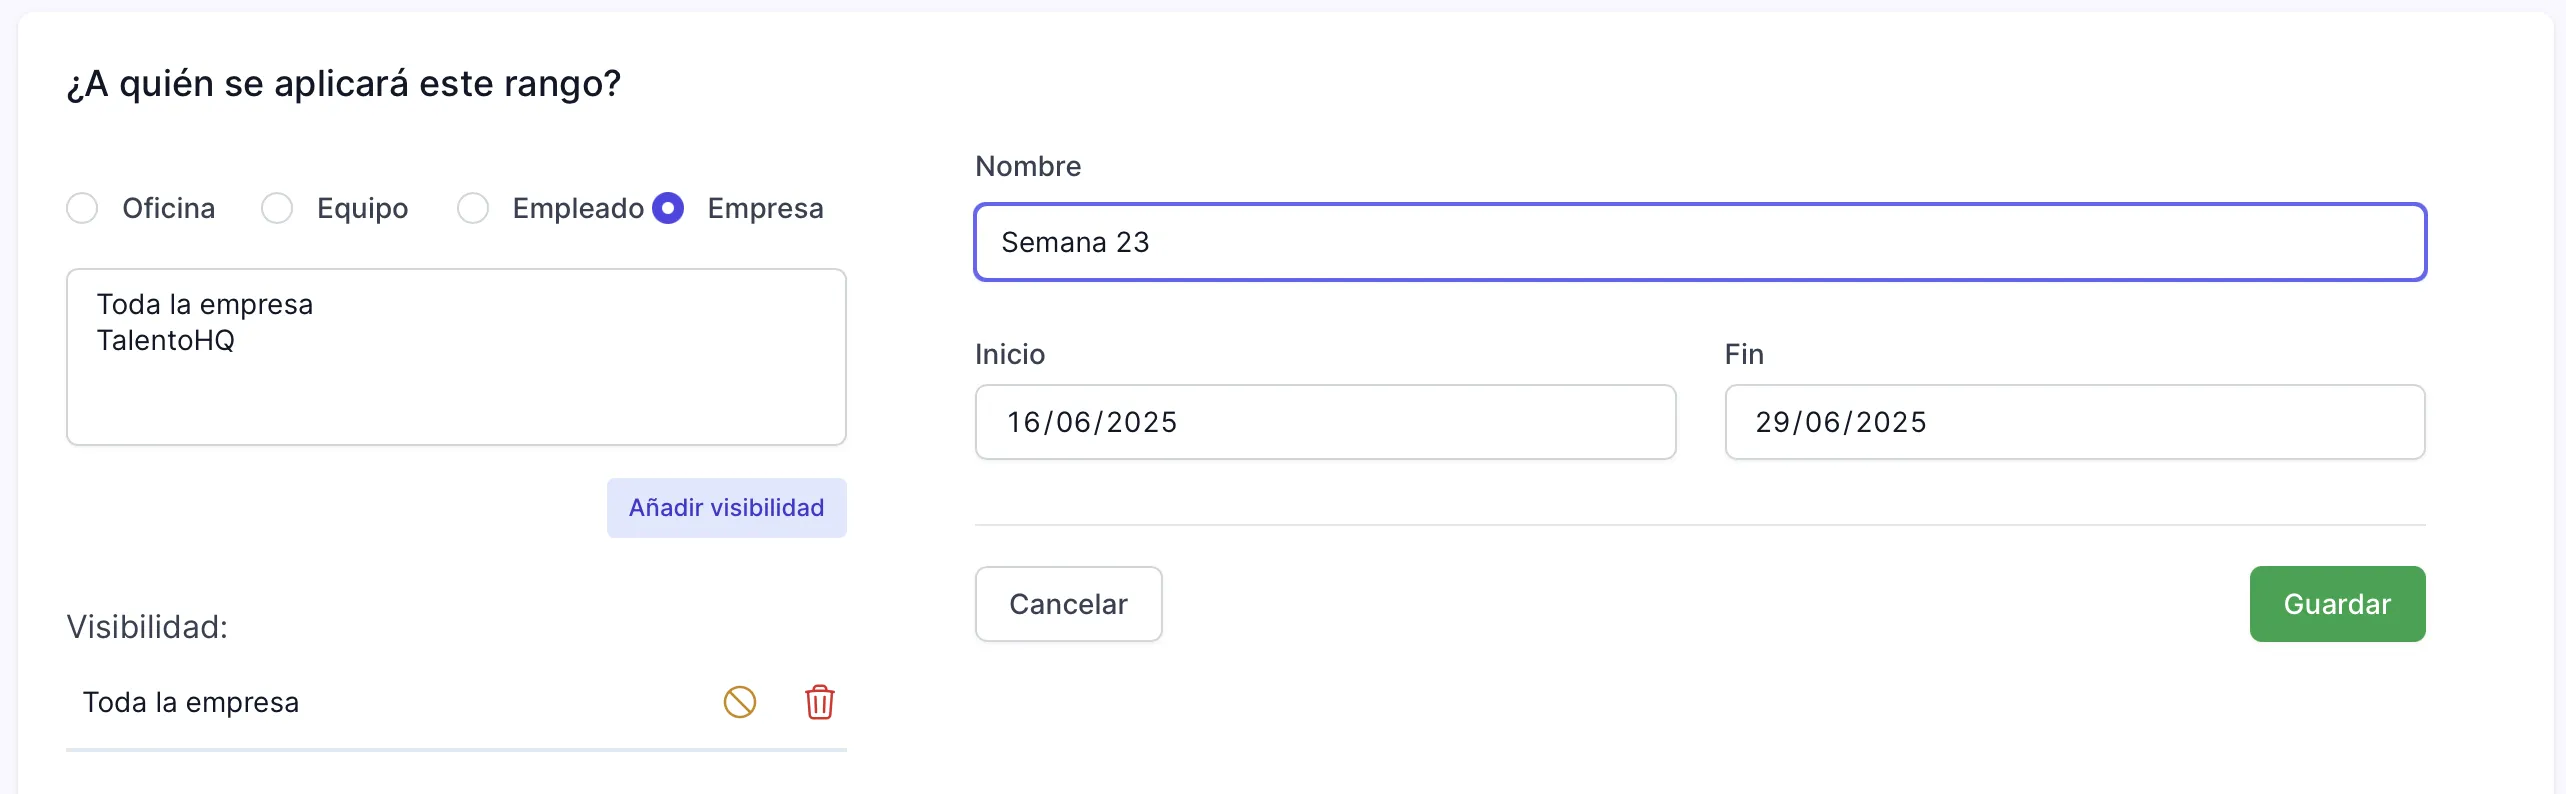Click the block icon next to Toda la empresa

pos(740,702)
